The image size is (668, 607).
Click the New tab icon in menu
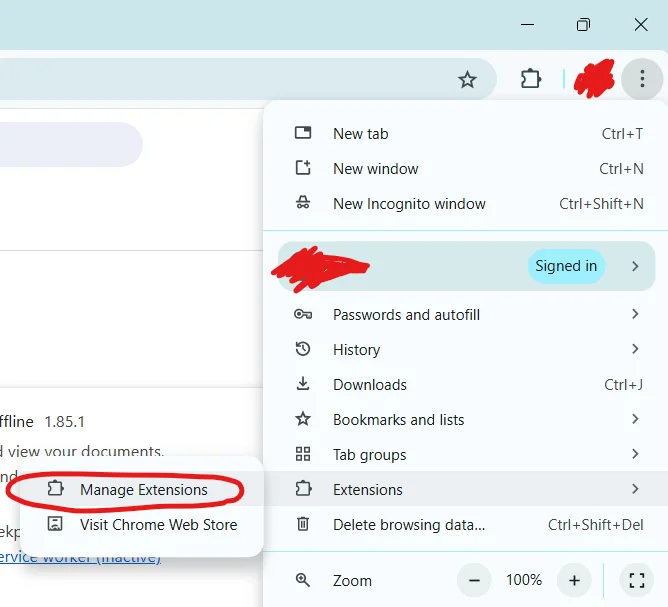click(x=303, y=133)
